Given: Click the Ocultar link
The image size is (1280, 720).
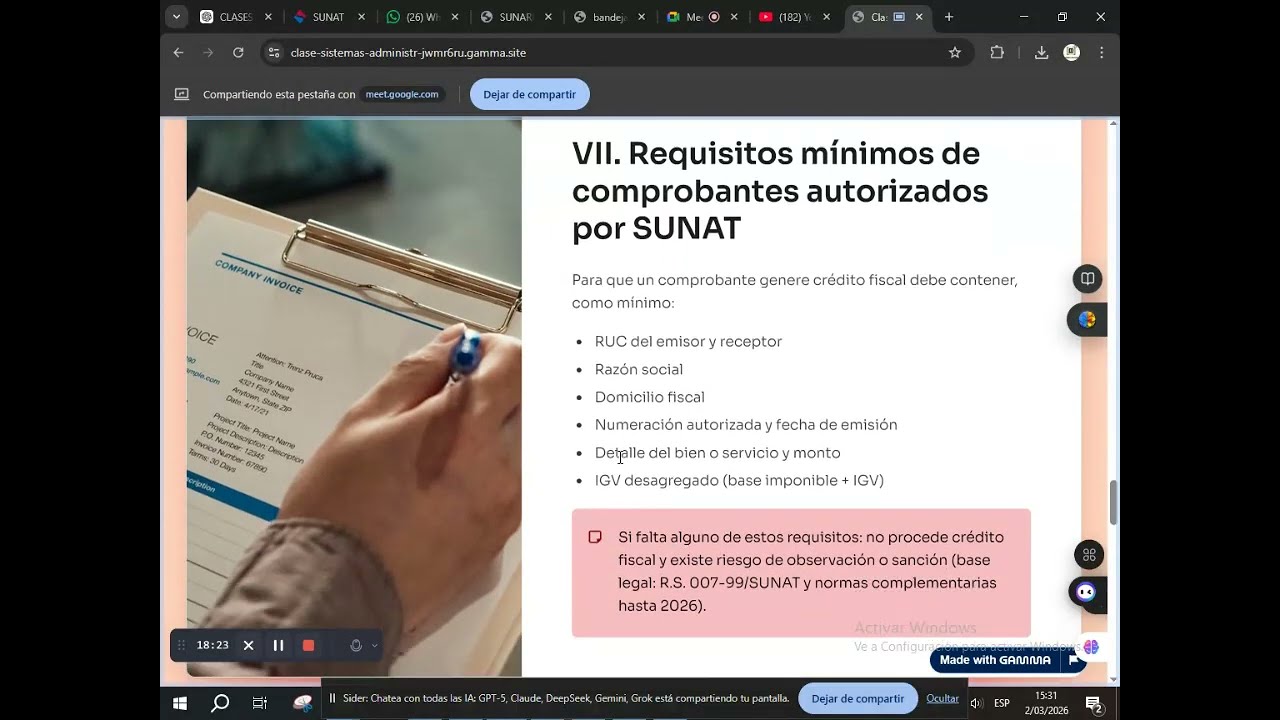Looking at the screenshot, I should [942, 698].
